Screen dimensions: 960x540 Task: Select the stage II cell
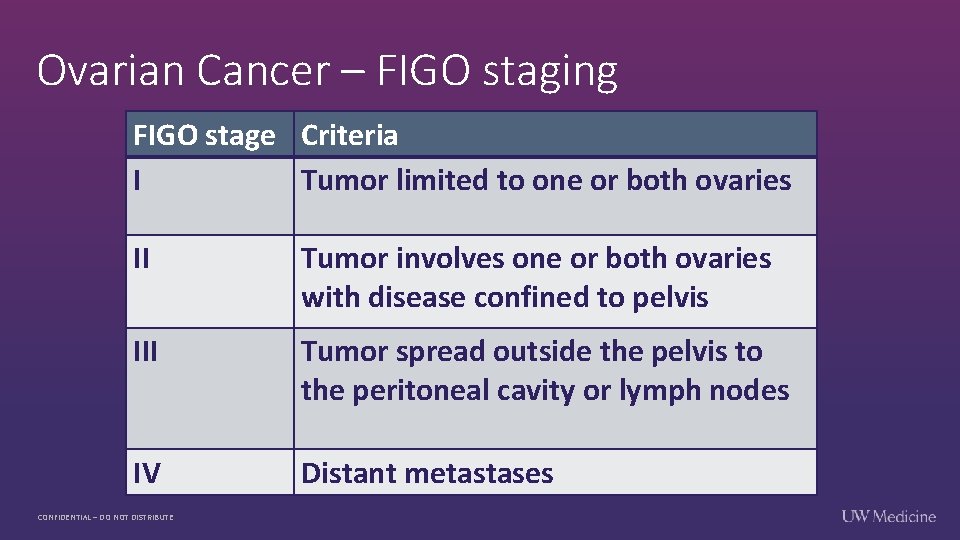pyautogui.click(x=143, y=259)
